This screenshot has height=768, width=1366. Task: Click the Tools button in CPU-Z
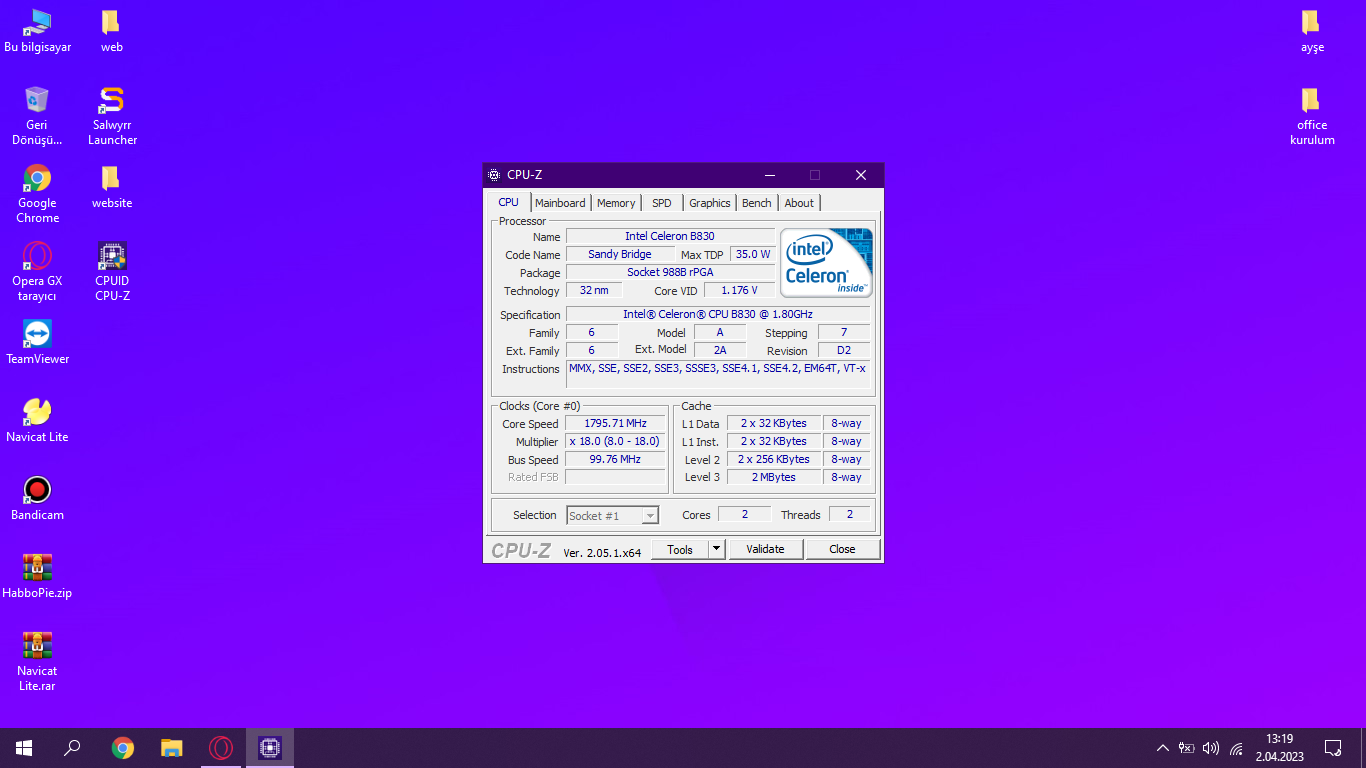click(680, 549)
